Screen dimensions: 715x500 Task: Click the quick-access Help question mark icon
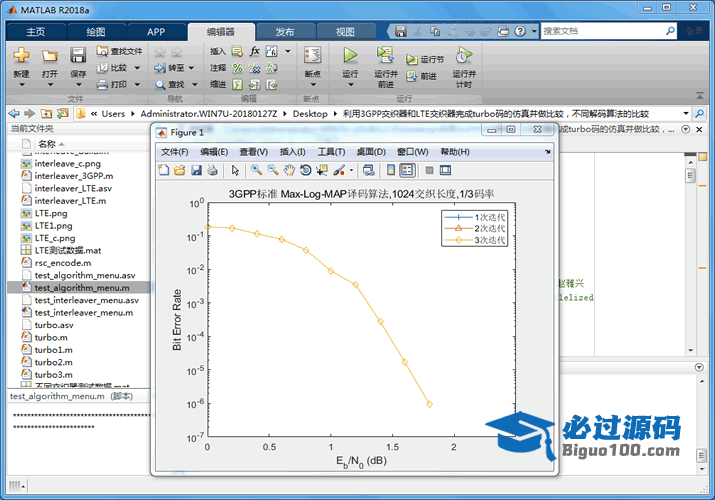(520, 31)
